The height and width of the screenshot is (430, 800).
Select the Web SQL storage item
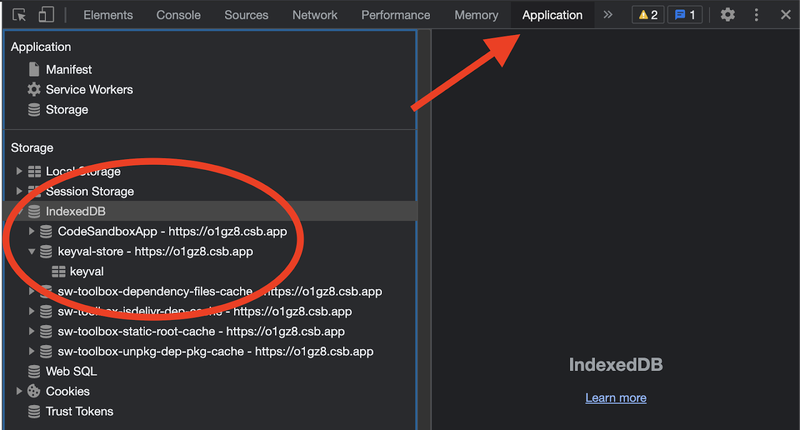(x=62, y=371)
